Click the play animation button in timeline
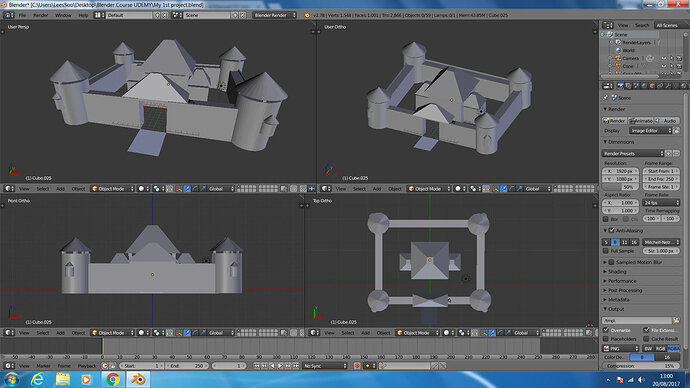Image resolution: width=690 pixels, height=388 pixels. coord(280,366)
